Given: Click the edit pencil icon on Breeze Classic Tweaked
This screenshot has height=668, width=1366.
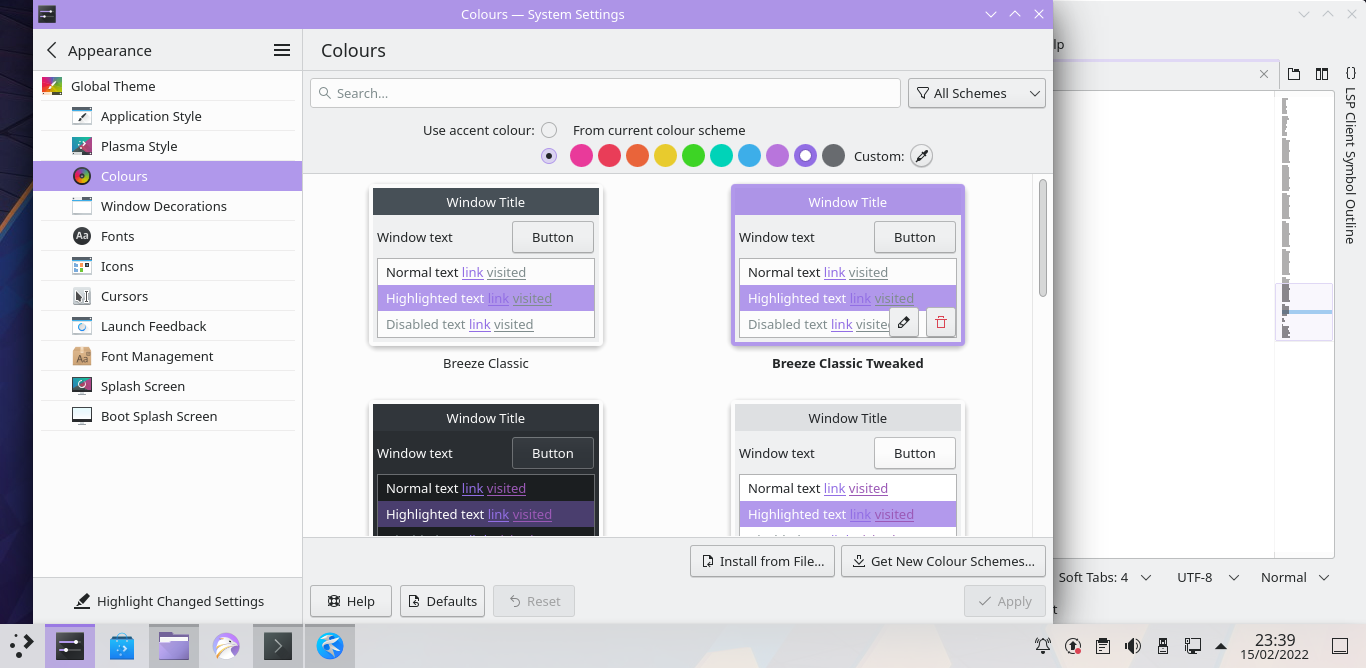Looking at the screenshot, I should coord(903,322).
